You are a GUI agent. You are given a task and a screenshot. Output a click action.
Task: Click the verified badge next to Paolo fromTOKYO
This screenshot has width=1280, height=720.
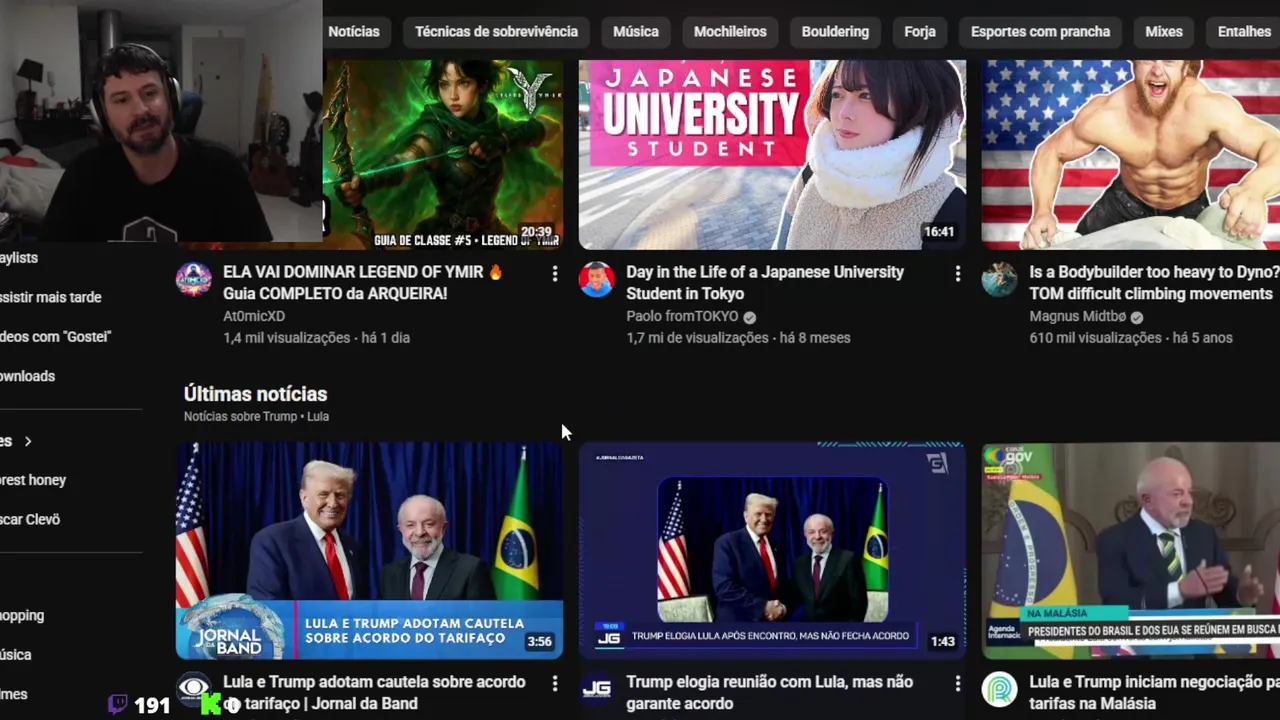pos(750,317)
